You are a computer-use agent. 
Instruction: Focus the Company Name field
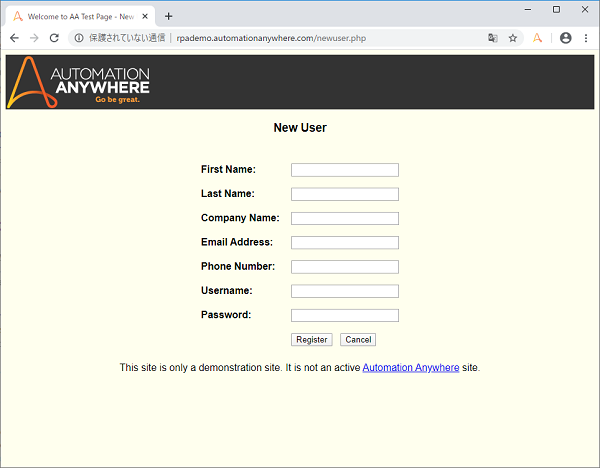(x=345, y=219)
